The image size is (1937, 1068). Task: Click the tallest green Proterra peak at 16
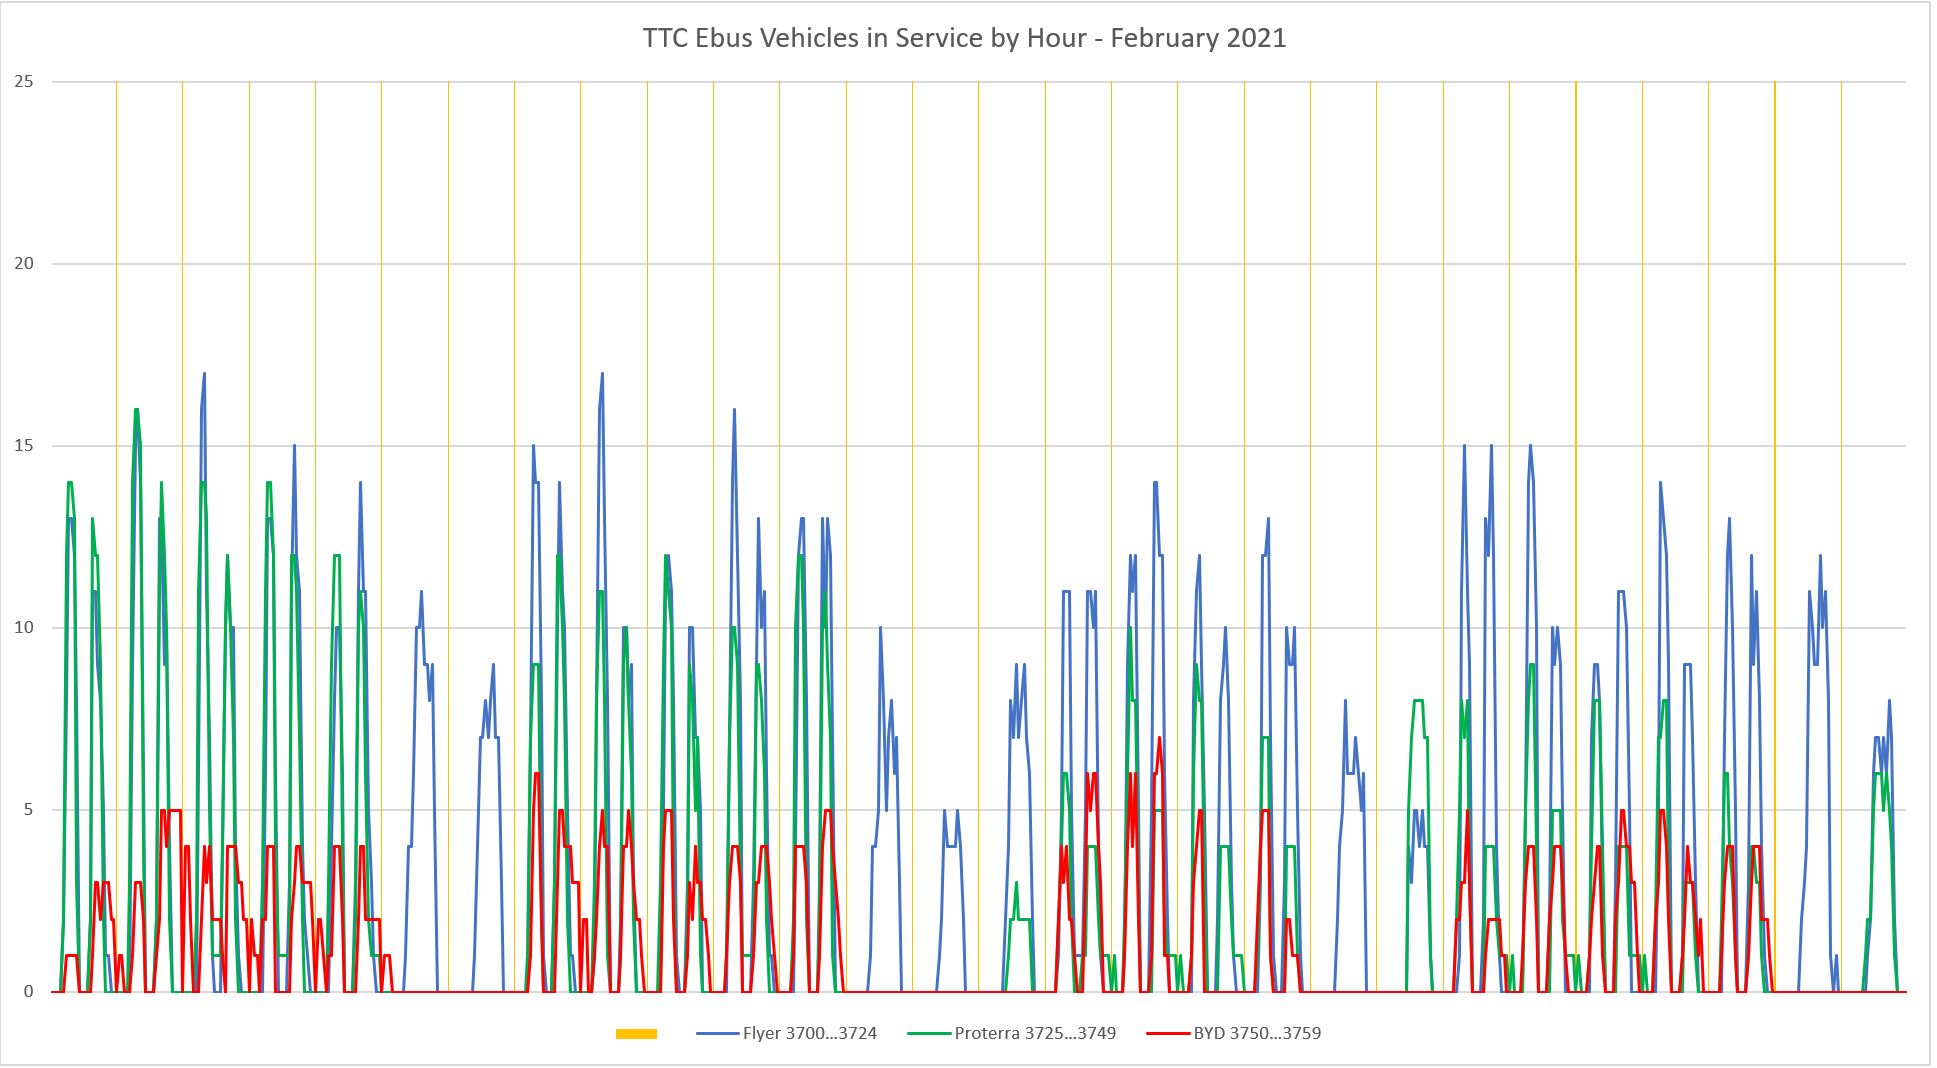(x=136, y=410)
